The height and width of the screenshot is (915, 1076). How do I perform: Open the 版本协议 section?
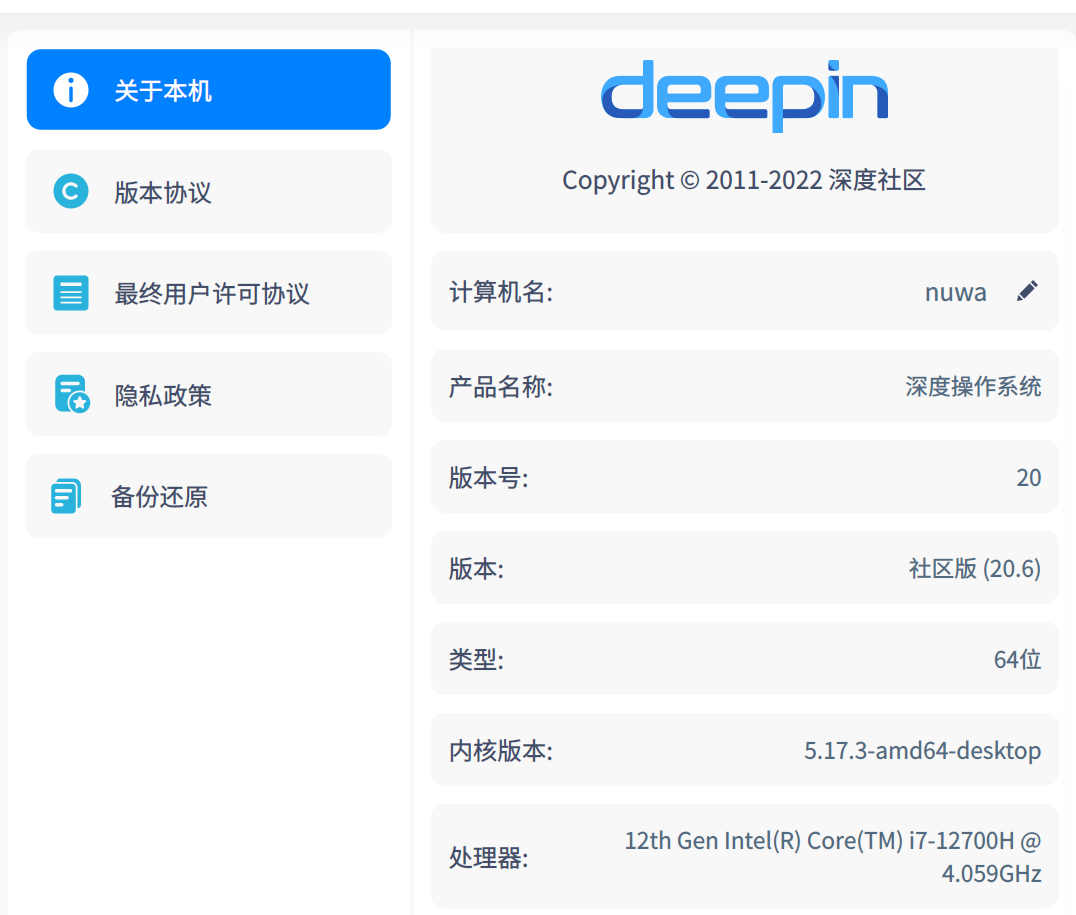[x=208, y=191]
